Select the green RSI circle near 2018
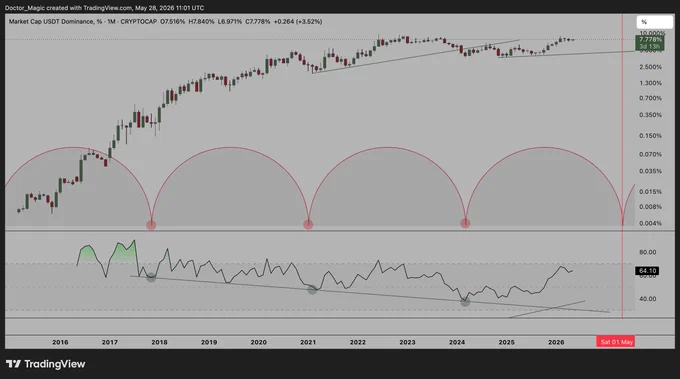The width and height of the screenshot is (680, 379). tap(150, 278)
